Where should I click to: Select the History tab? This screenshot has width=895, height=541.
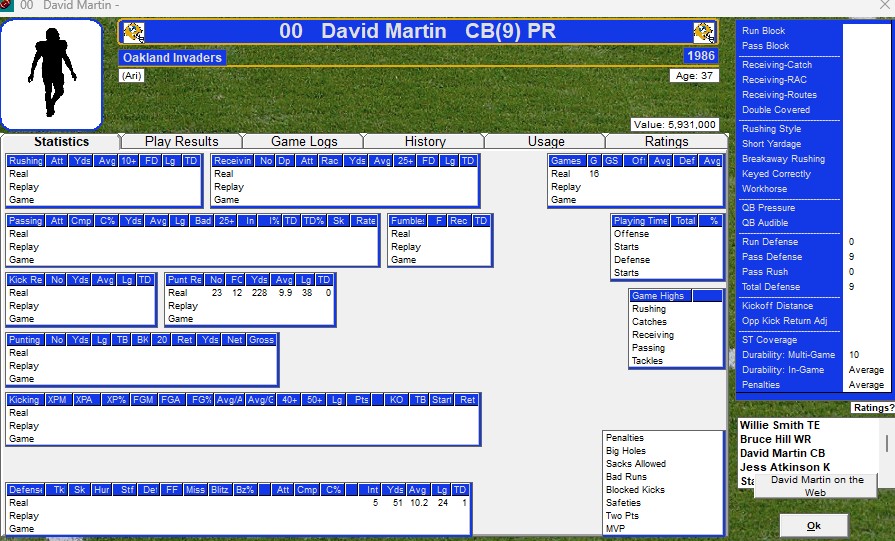tap(425, 141)
